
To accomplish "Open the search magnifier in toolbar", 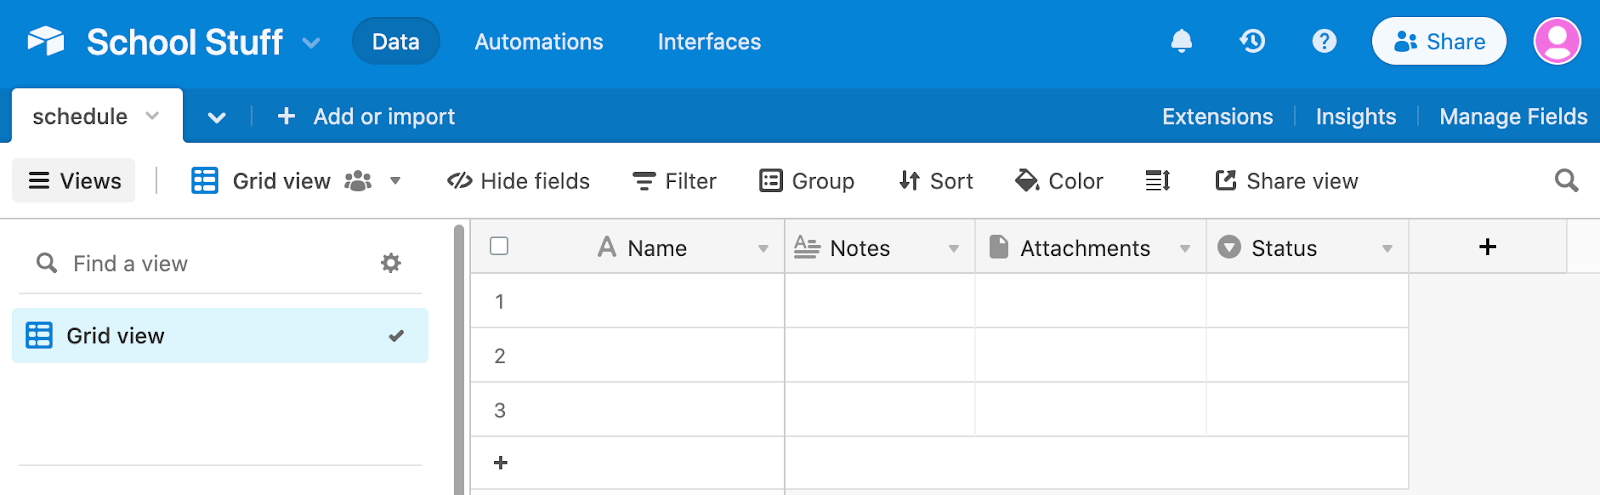I will point(1566,180).
